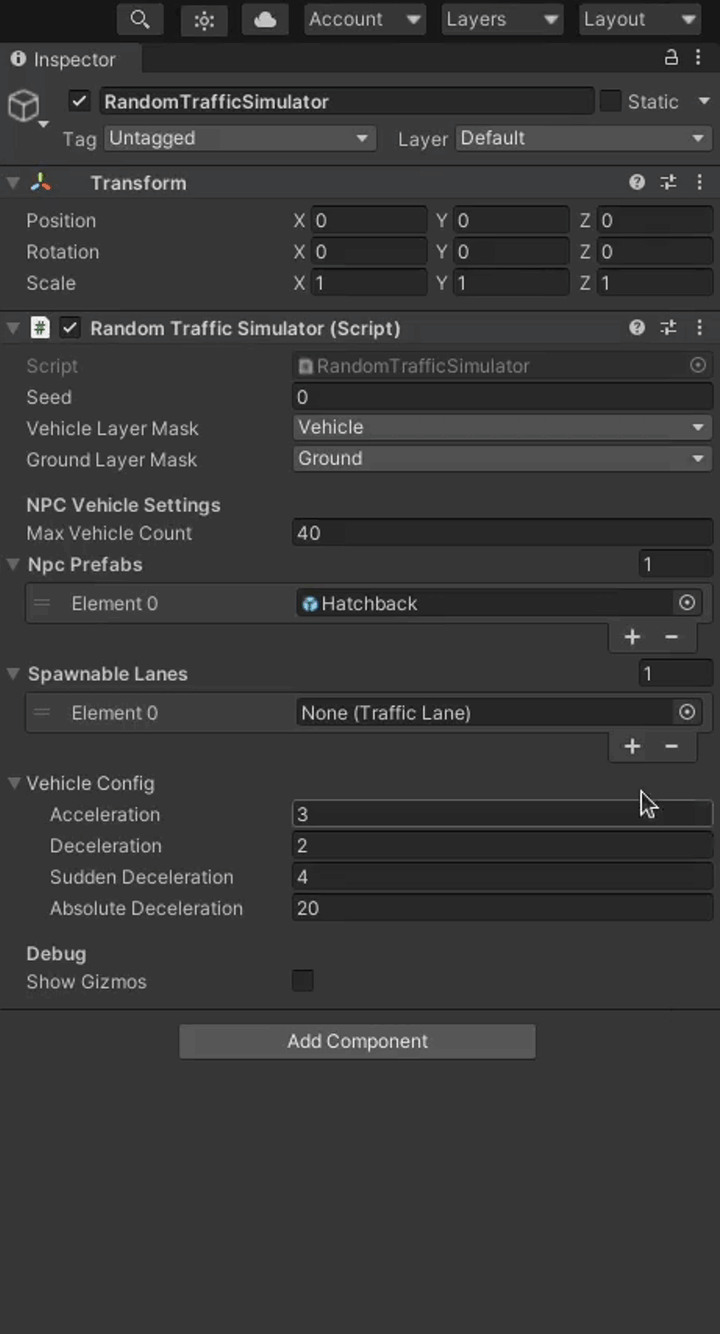Image resolution: width=720 pixels, height=1334 pixels.
Task: Toggle the Static checkbox
Action: pos(610,101)
